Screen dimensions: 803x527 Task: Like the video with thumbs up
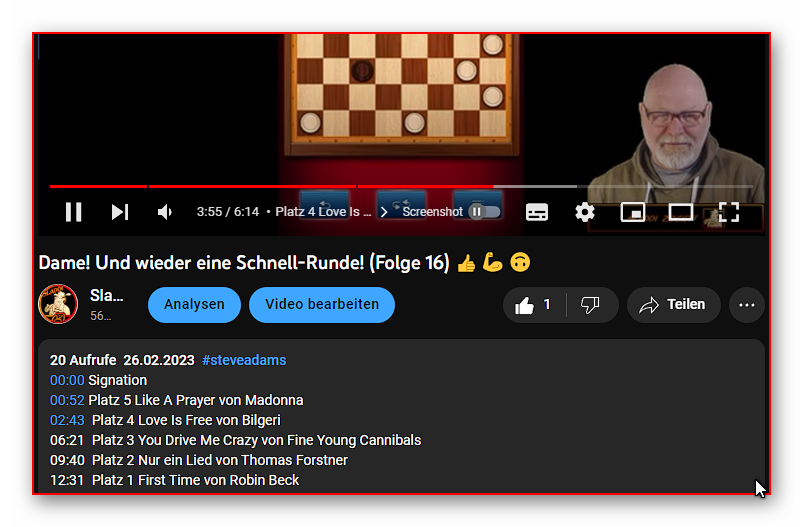coord(534,305)
